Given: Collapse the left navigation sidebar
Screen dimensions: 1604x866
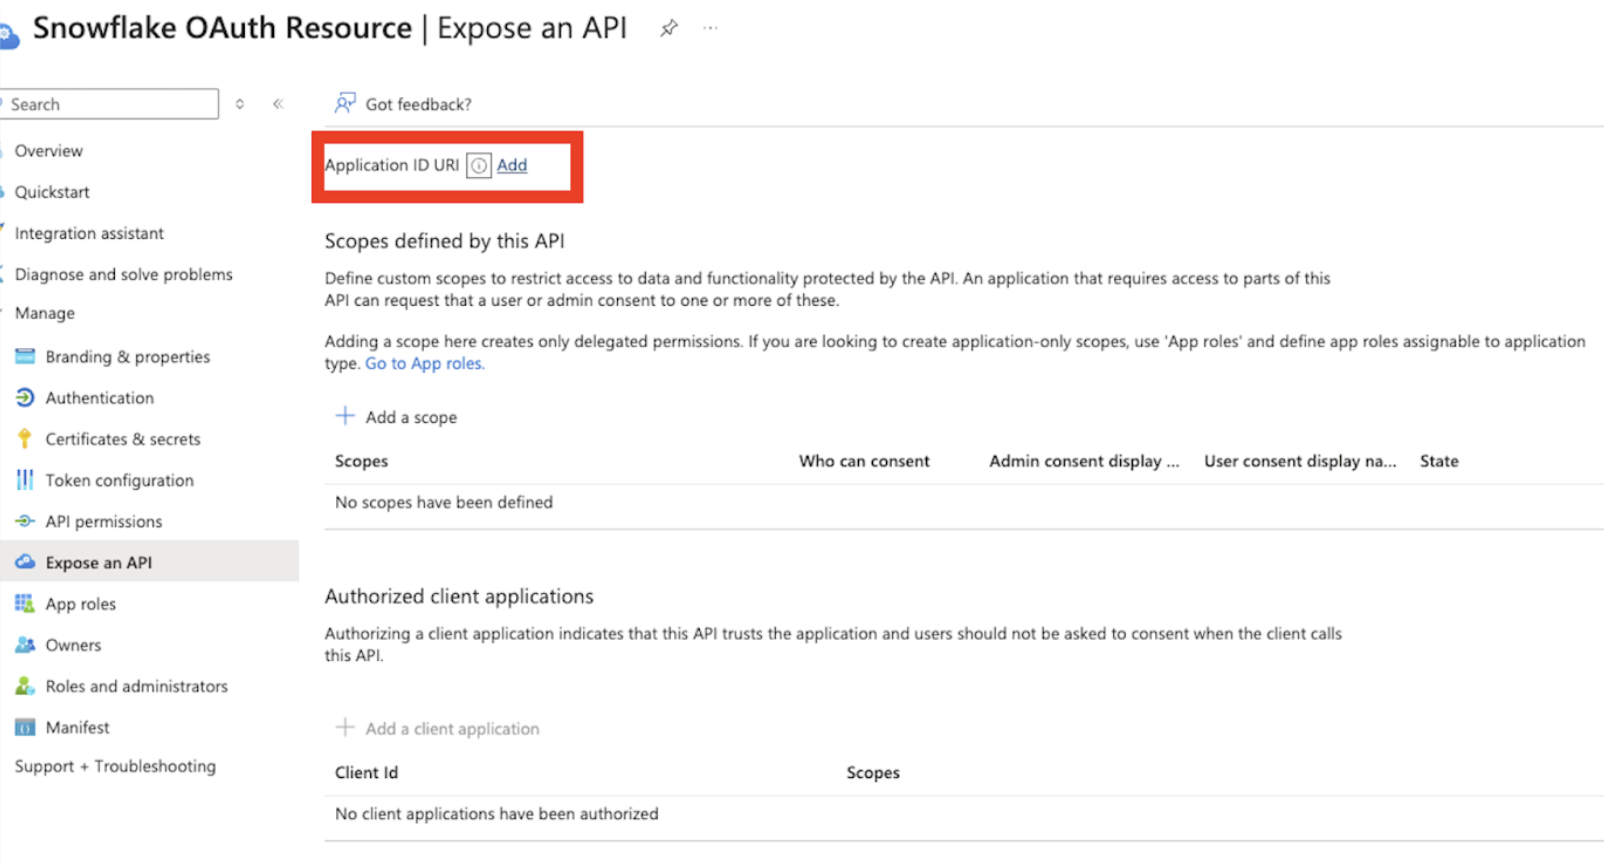Looking at the screenshot, I should 278,104.
